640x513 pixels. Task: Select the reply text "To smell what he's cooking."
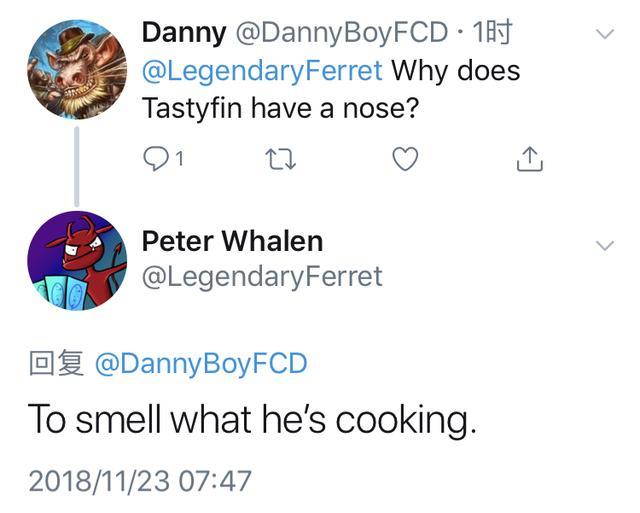[x=251, y=419]
